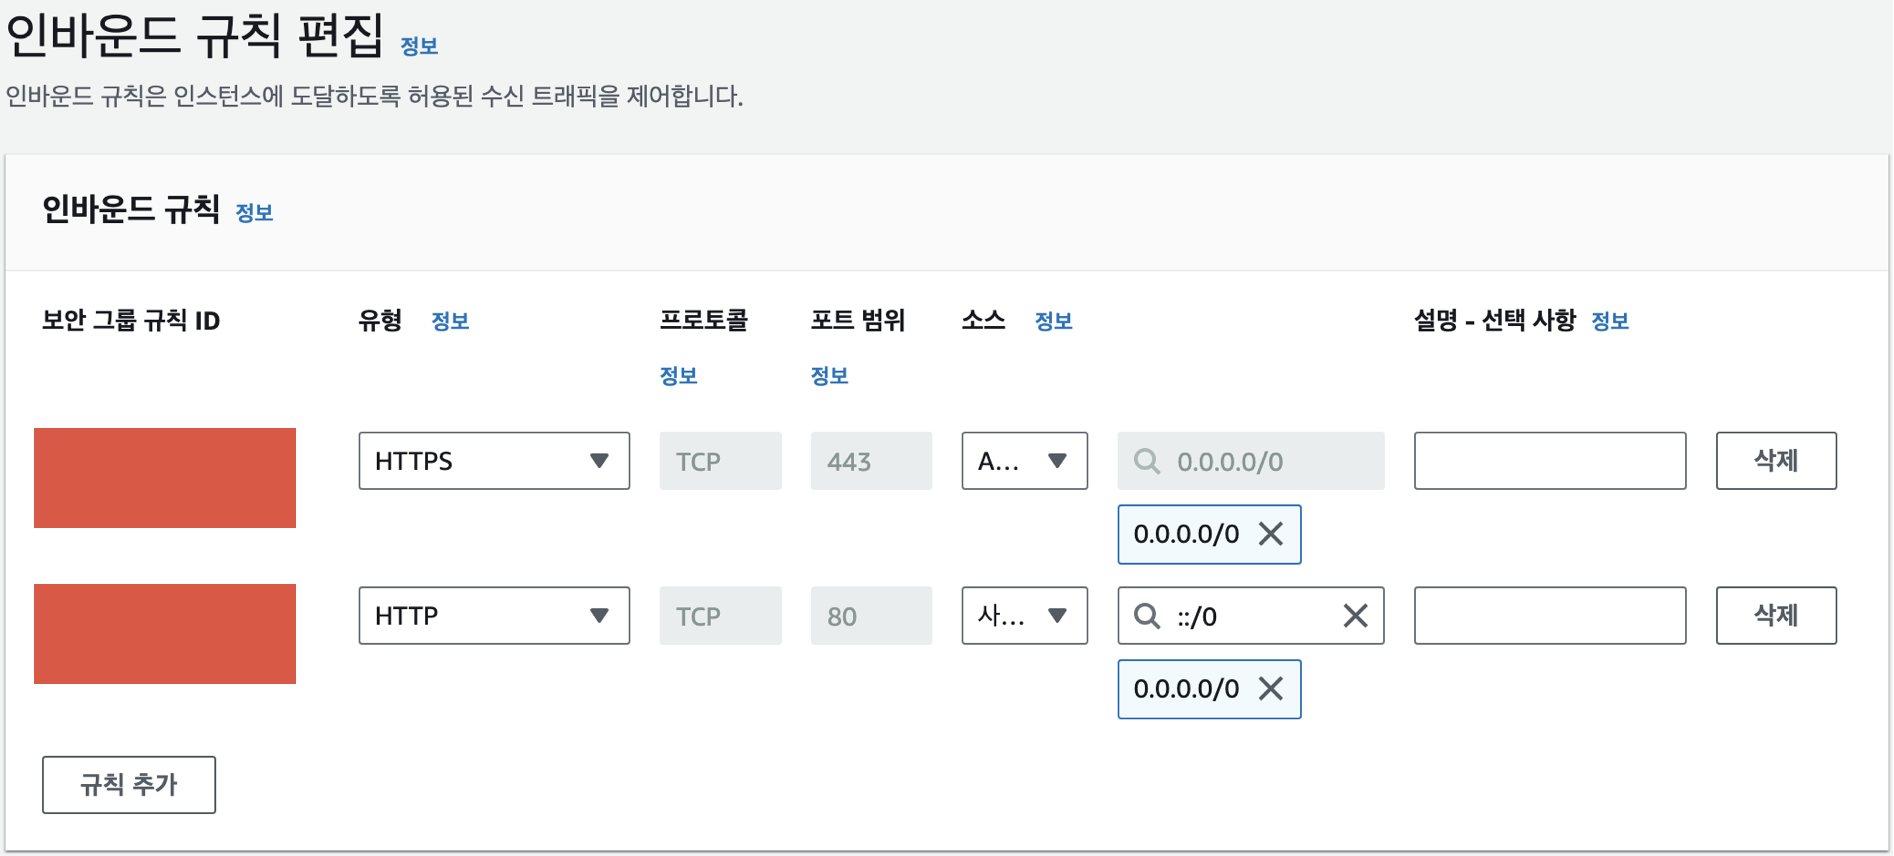Click the 정보 link beside 유형 column
1894x856 pixels.
pos(450,321)
